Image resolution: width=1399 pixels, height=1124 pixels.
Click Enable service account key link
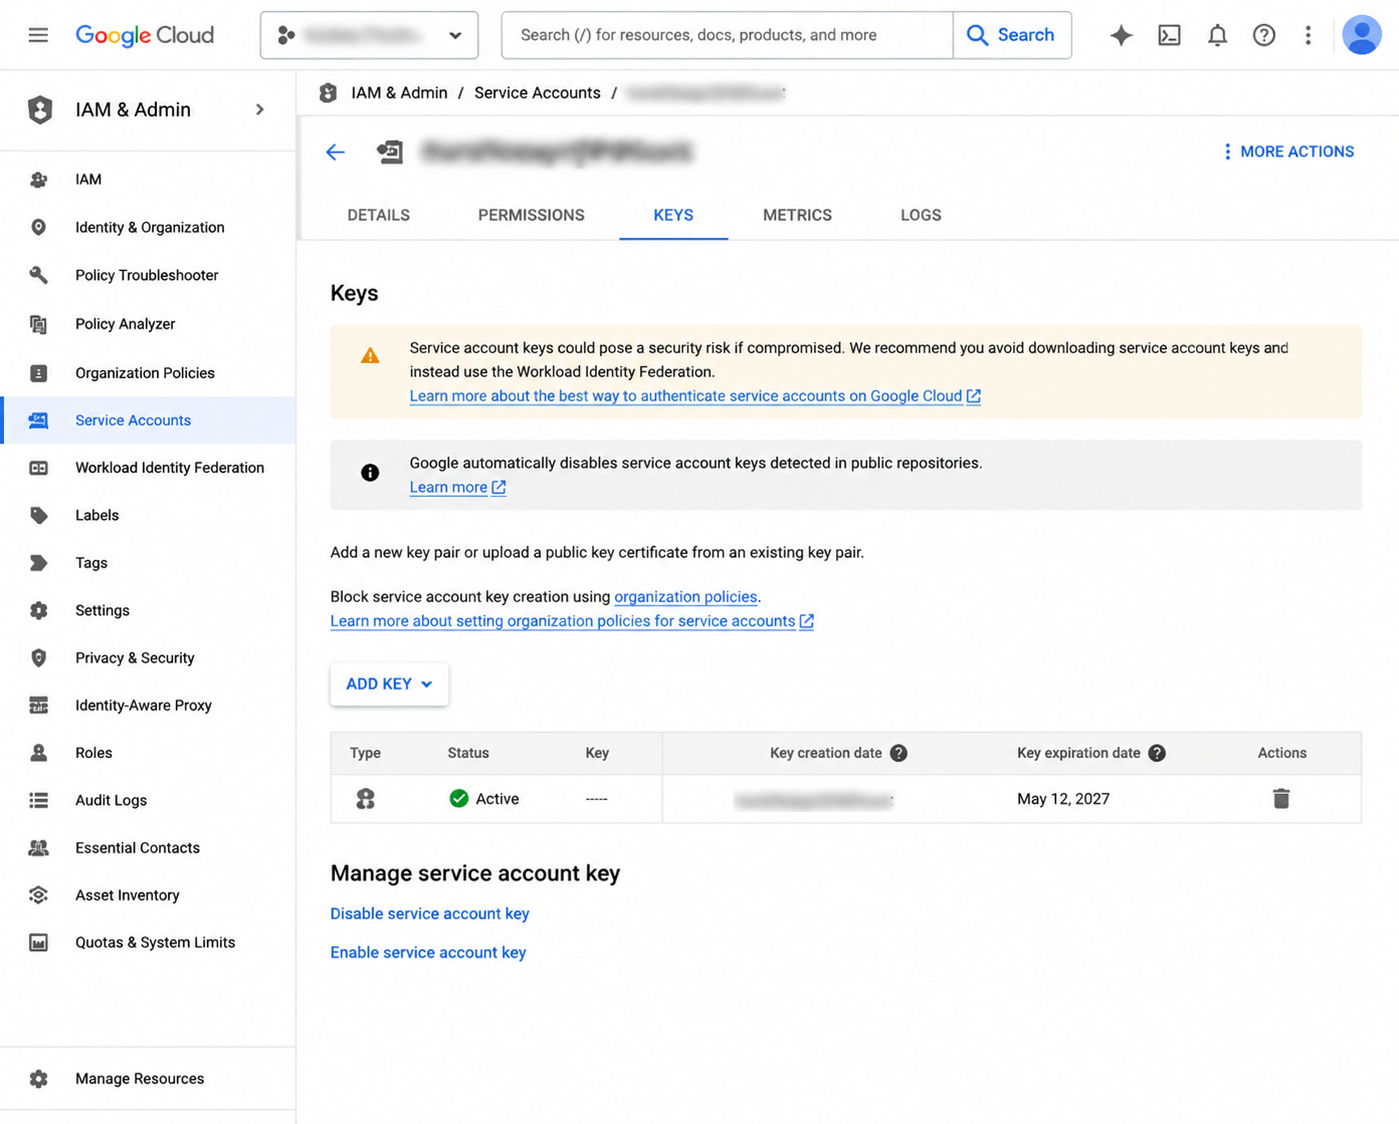coord(428,953)
